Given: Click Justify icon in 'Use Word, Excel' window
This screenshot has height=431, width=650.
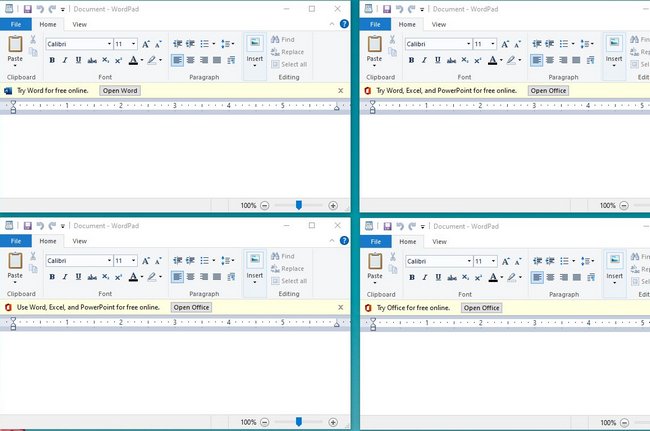Looking at the screenshot, I should tap(217, 277).
